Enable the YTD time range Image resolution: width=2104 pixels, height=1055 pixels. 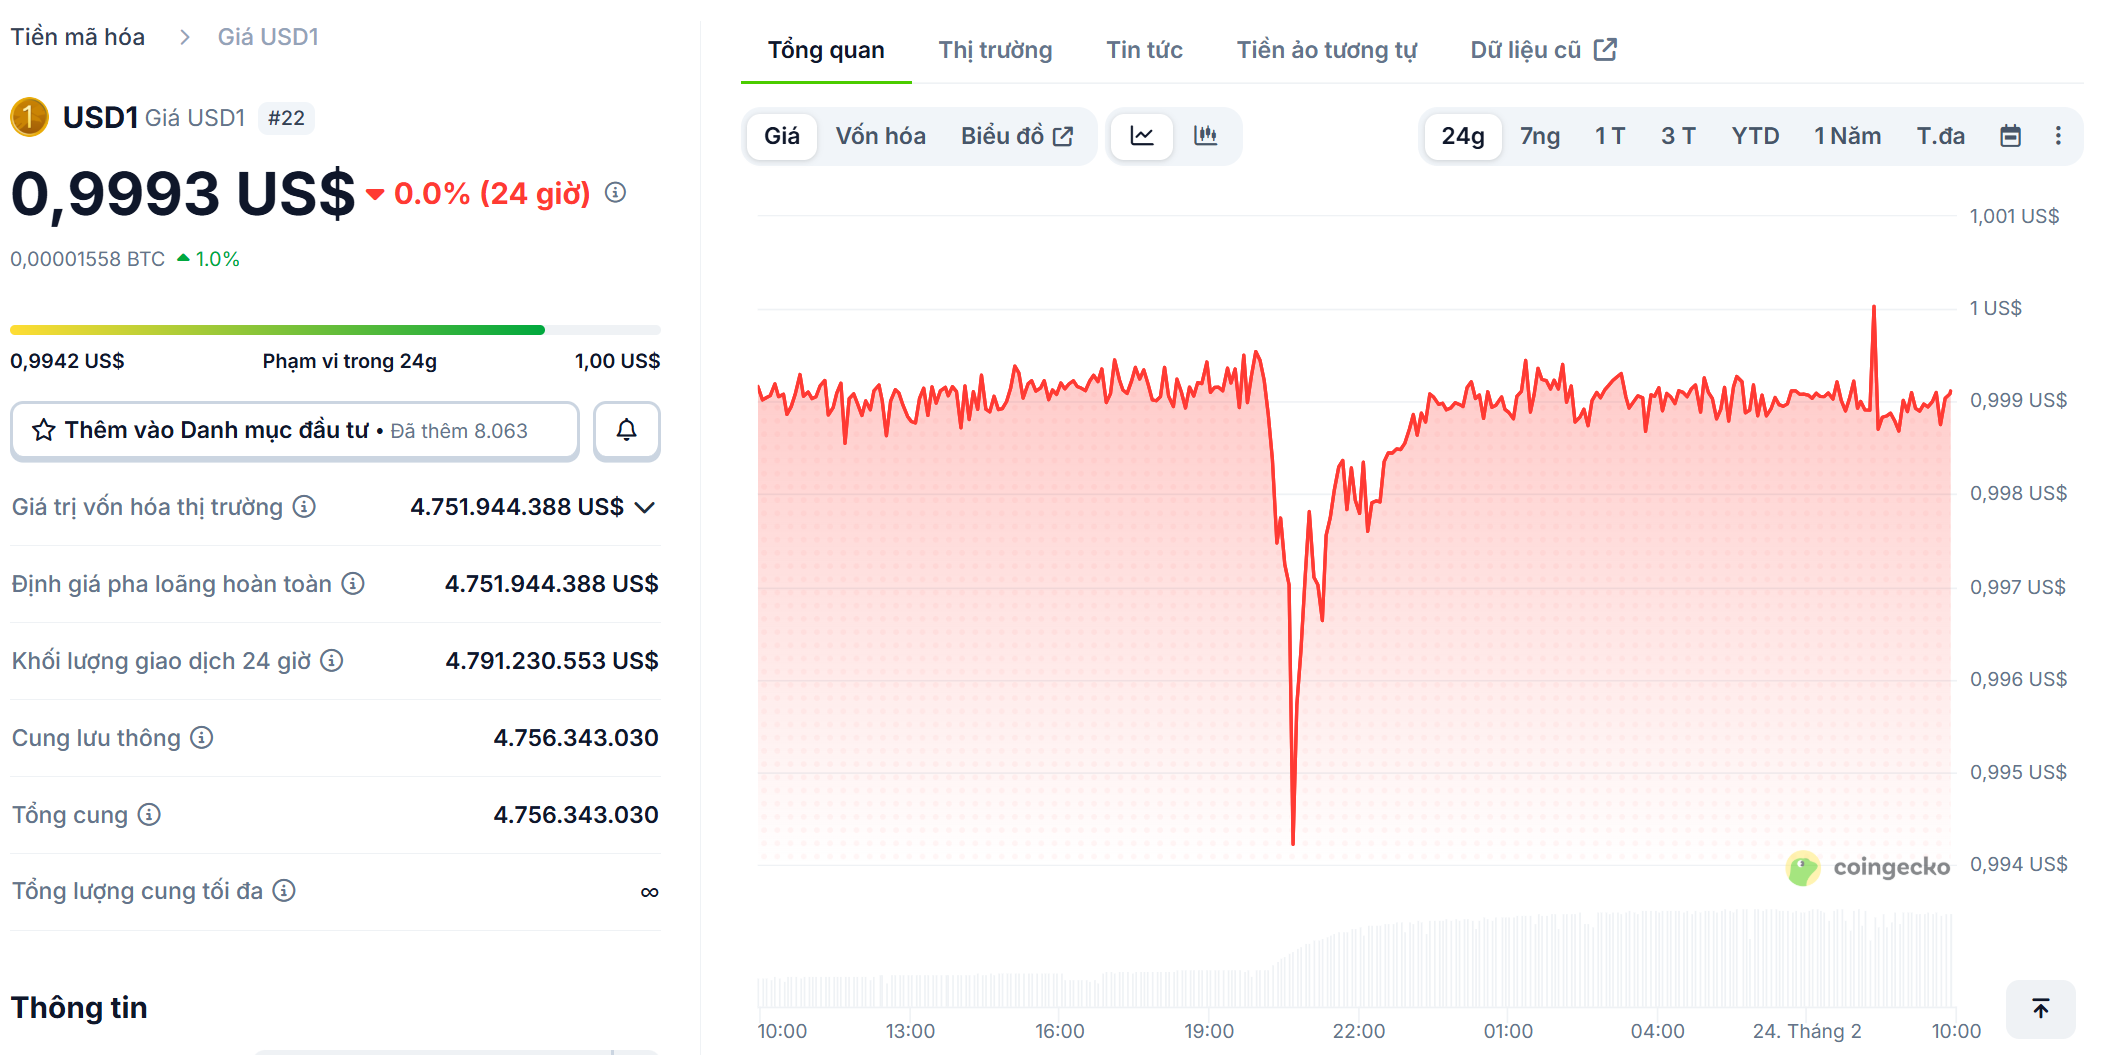click(1756, 136)
